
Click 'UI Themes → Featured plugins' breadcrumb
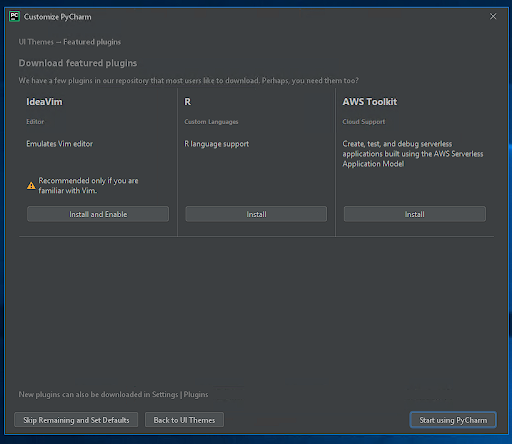[70, 42]
